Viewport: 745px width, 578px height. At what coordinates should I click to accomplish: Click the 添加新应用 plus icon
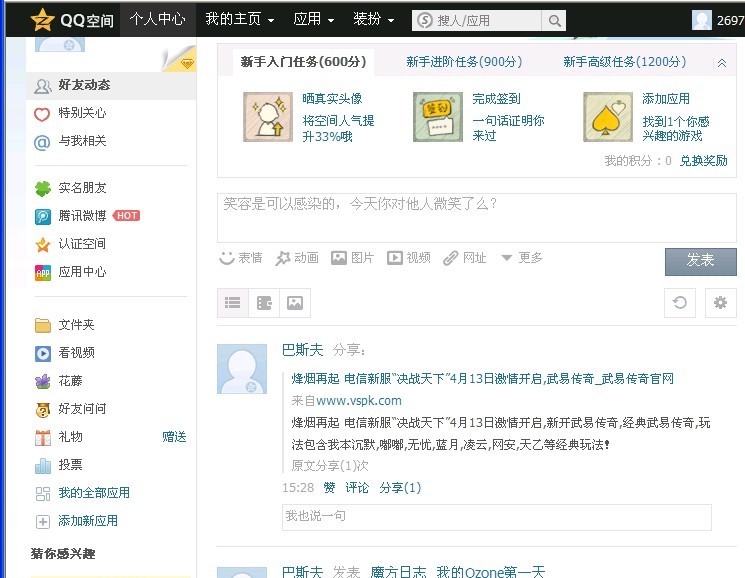[43, 521]
